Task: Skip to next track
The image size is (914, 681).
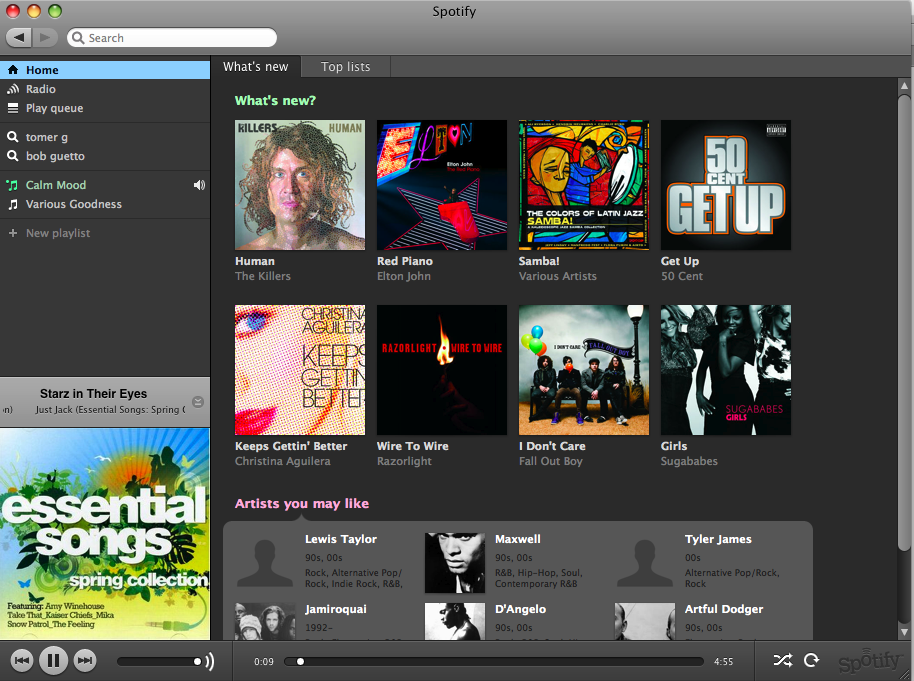Action: coord(85,661)
